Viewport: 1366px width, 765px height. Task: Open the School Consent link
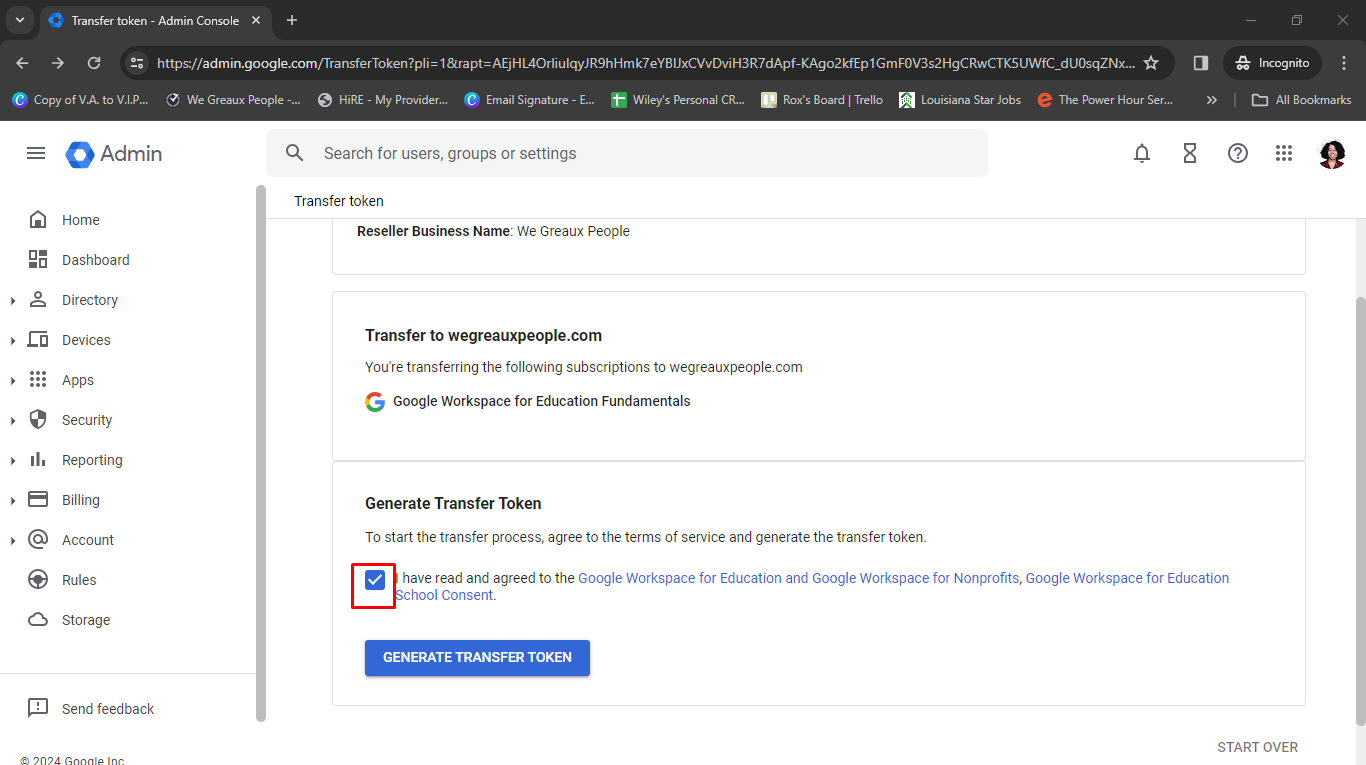(445, 594)
